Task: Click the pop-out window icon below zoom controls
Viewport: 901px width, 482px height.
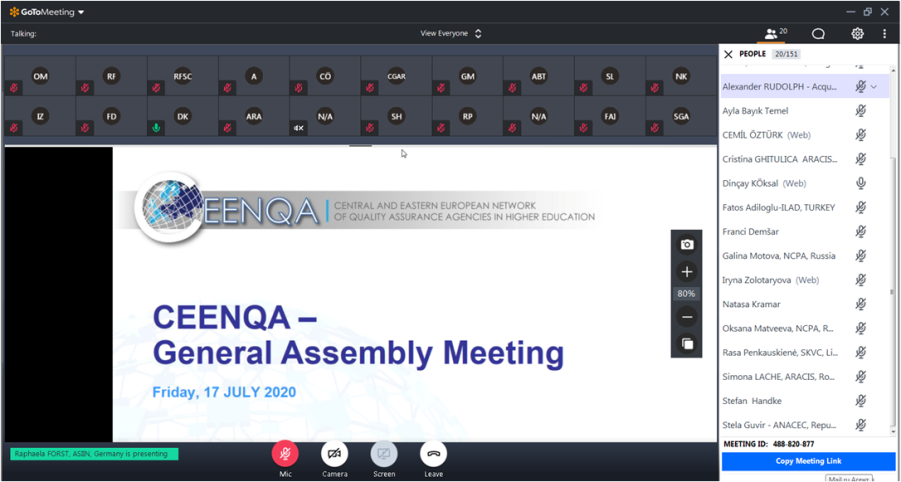Action: click(x=687, y=344)
